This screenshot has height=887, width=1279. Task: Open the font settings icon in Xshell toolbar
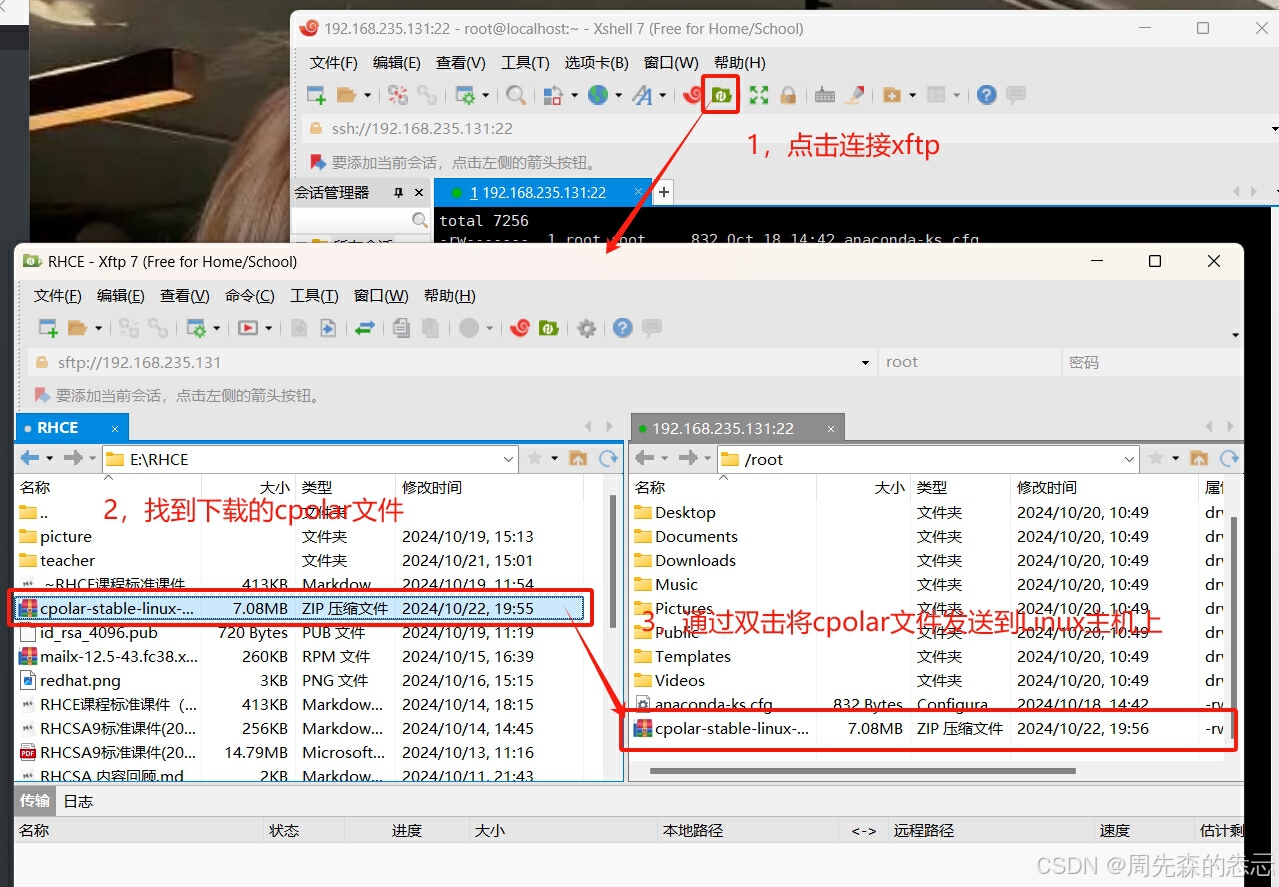[x=643, y=95]
